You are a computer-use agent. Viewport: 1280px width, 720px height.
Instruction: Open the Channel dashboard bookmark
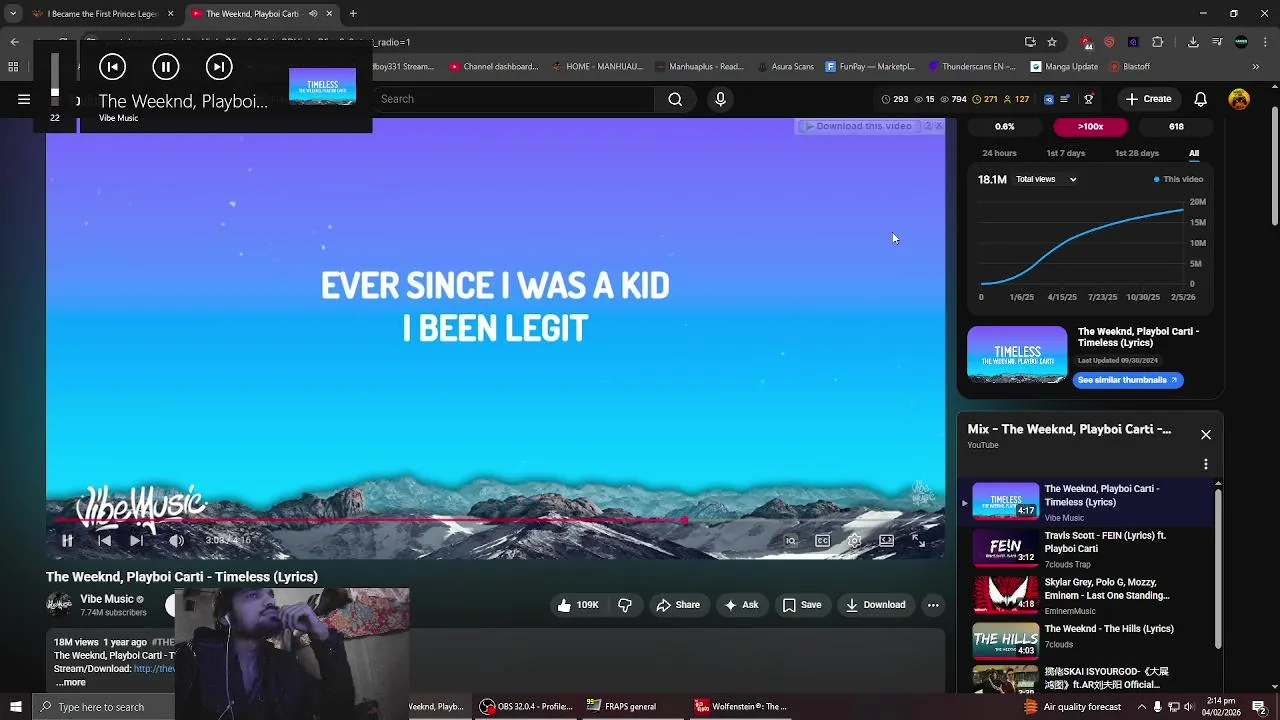click(494, 67)
